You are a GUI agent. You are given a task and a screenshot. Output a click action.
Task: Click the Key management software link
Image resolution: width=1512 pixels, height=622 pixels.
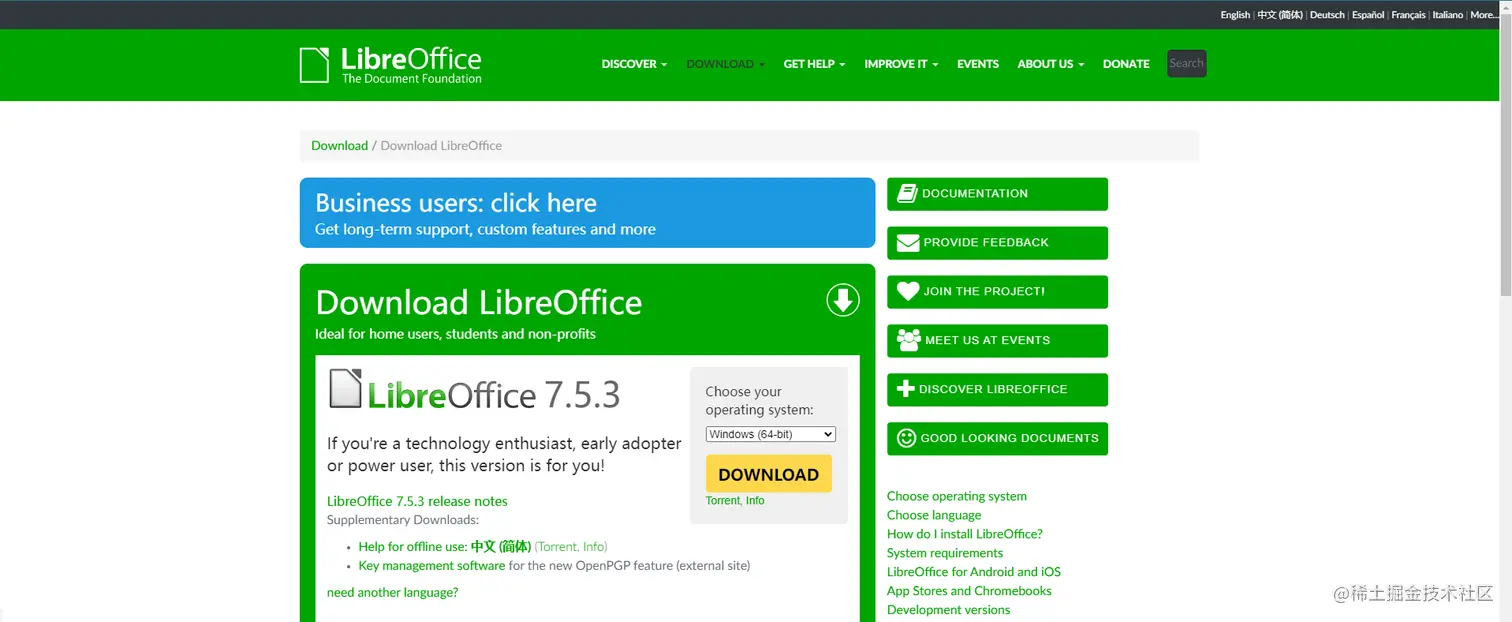[432, 566]
